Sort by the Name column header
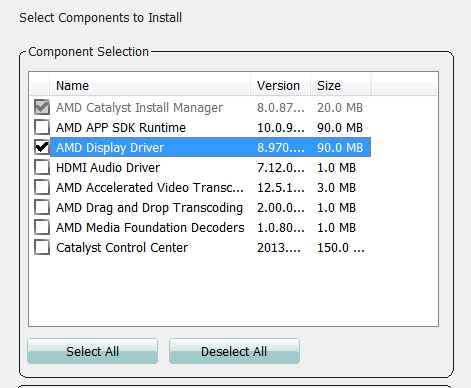The image size is (471, 388). (150, 86)
